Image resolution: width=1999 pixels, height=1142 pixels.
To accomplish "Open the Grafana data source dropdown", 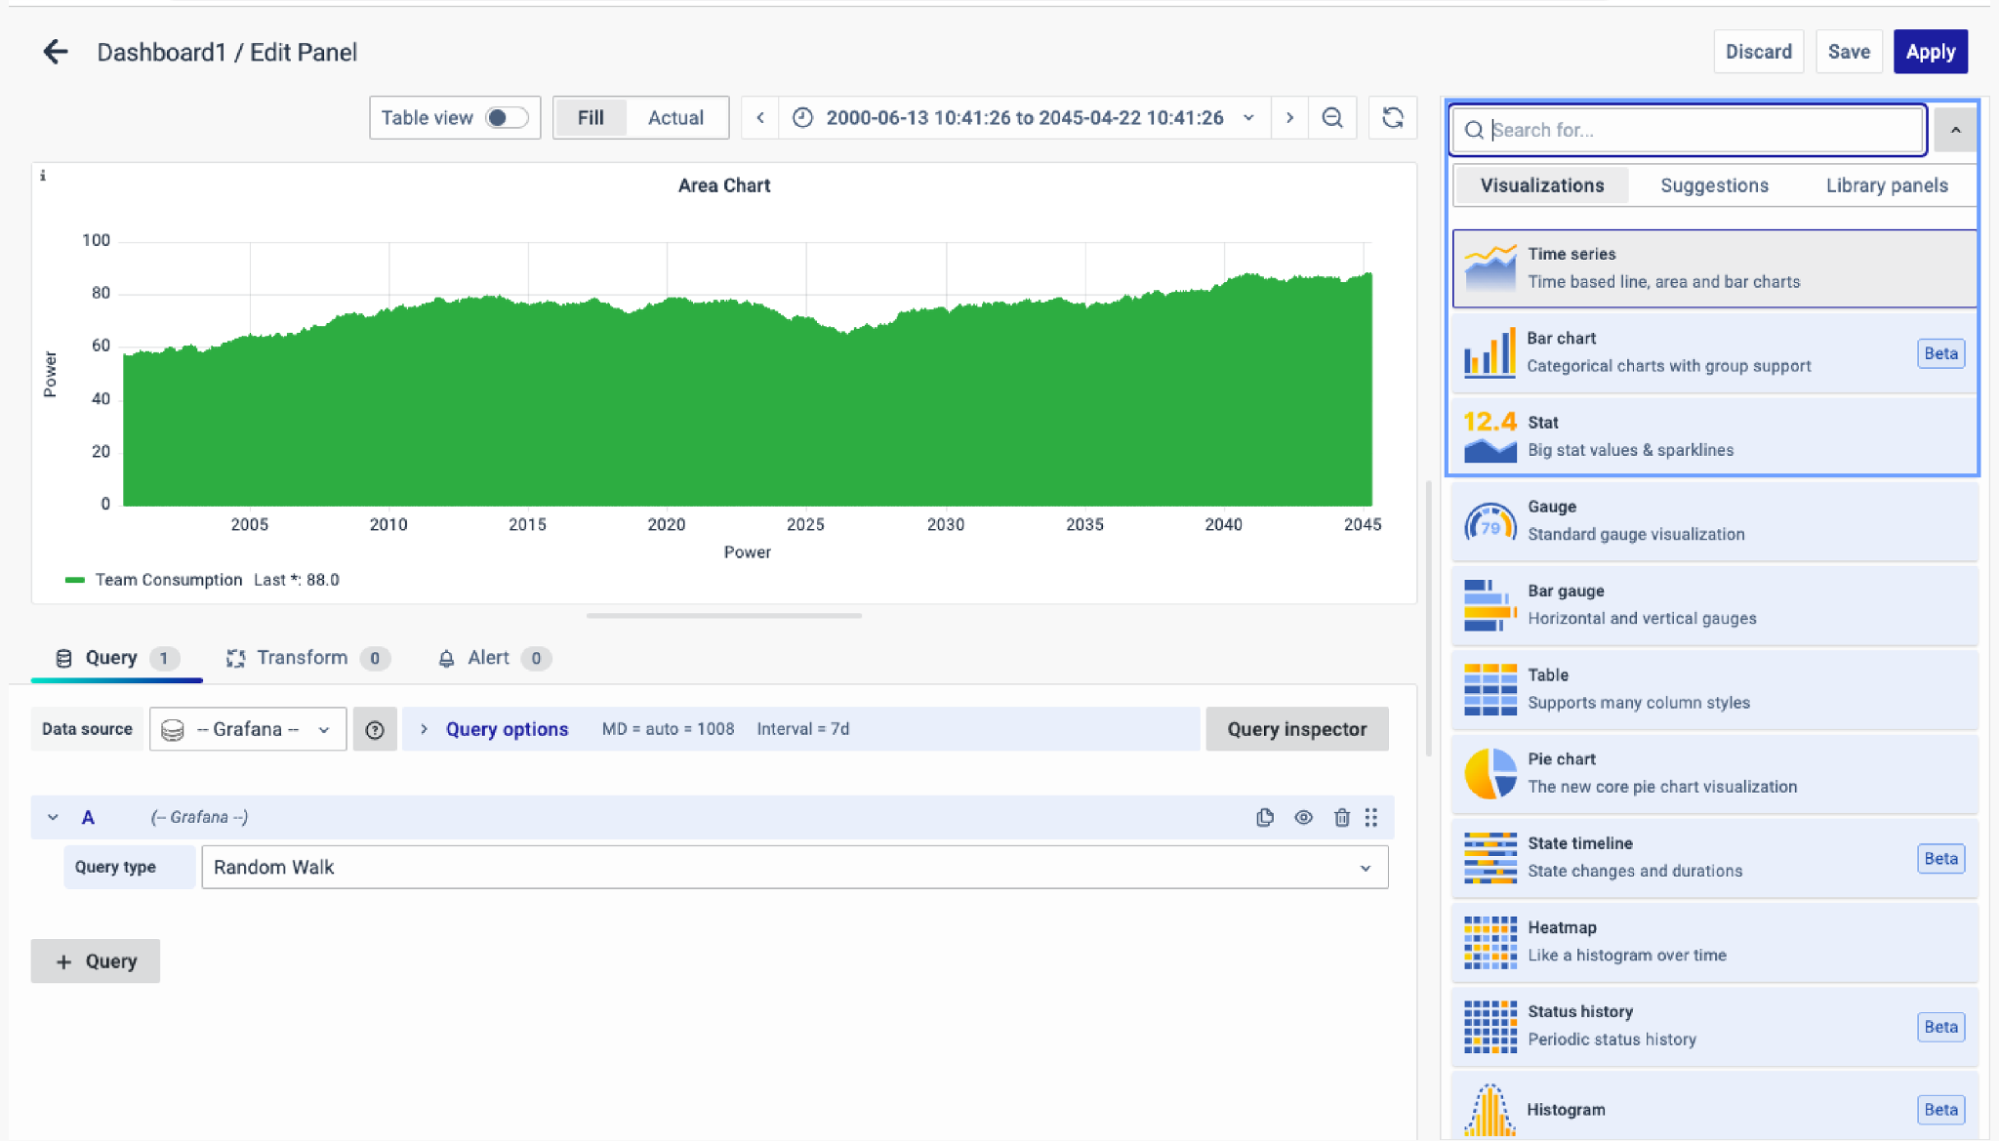I will pos(247,730).
